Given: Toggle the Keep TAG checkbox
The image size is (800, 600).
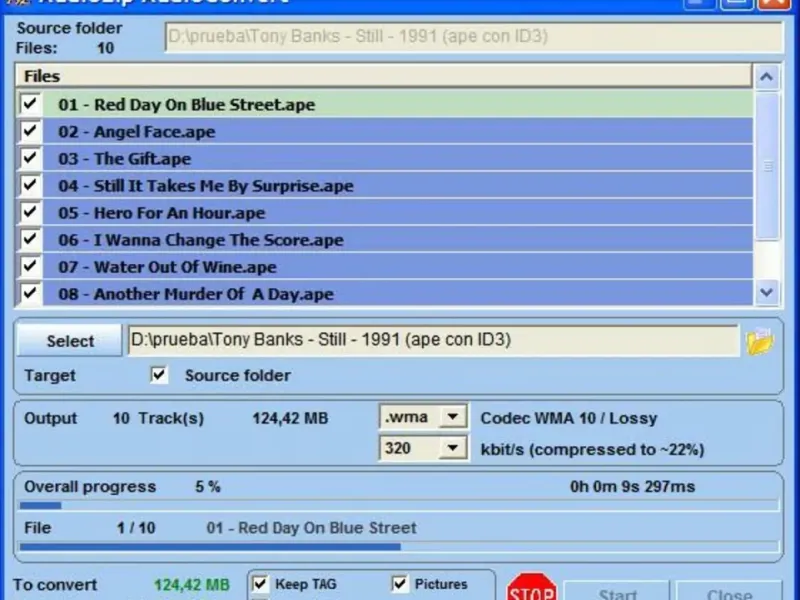Looking at the screenshot, I should pyautogui.click(x=260, y=584).
